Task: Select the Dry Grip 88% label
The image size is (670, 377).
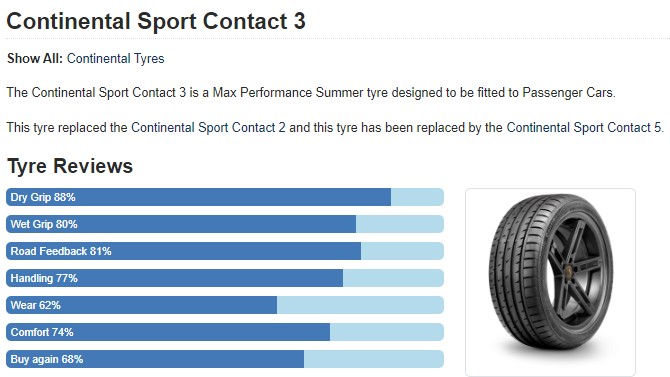Action: 43,197
